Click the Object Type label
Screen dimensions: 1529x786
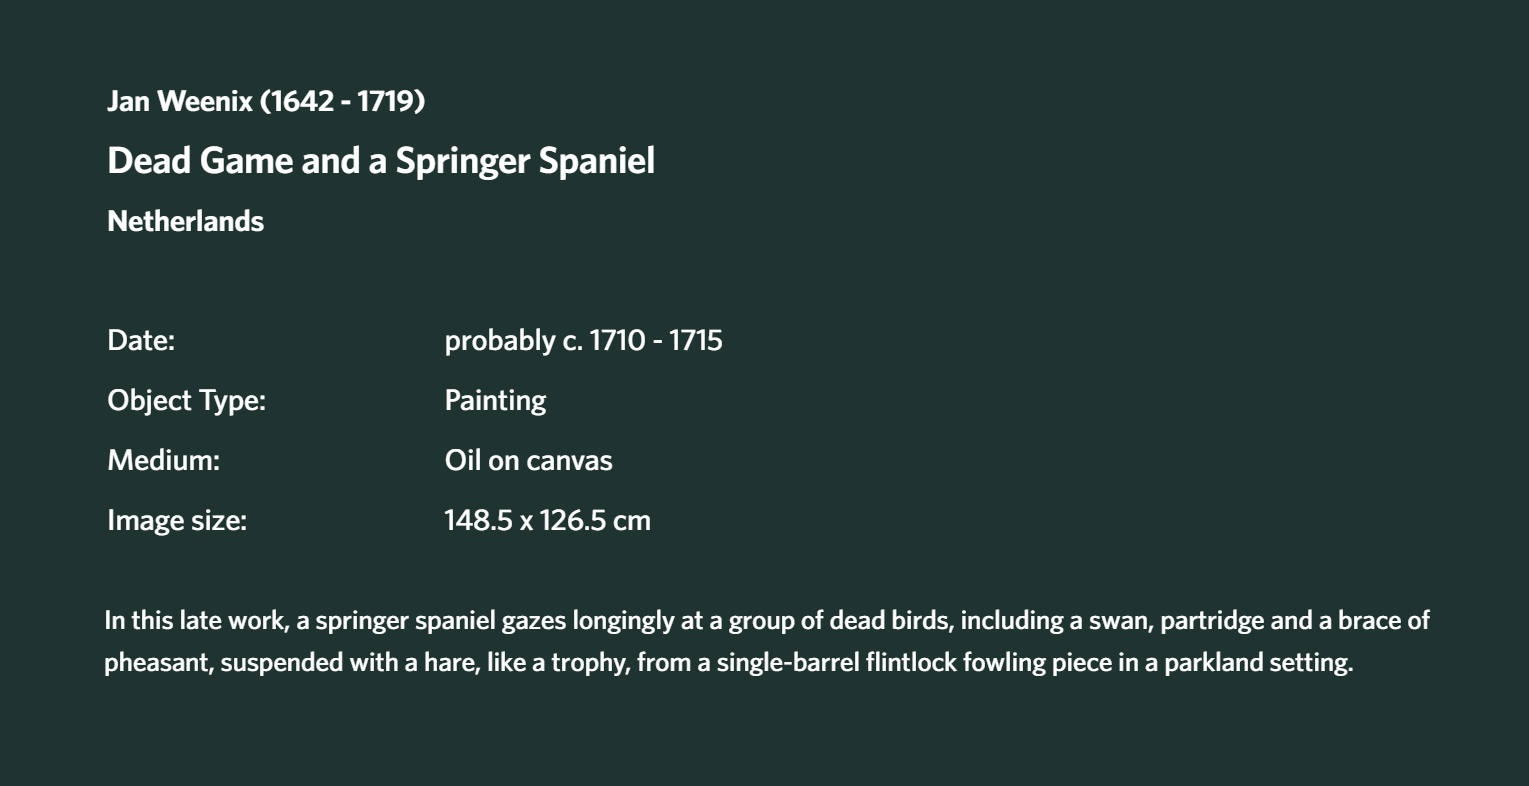pyautogui.click(x=186, y=401)
